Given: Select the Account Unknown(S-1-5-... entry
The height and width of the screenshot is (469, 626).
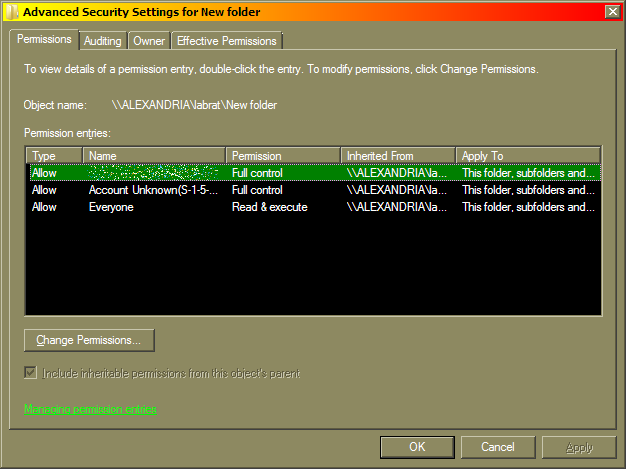Looking at the screenshot, I should coord(313,190).
